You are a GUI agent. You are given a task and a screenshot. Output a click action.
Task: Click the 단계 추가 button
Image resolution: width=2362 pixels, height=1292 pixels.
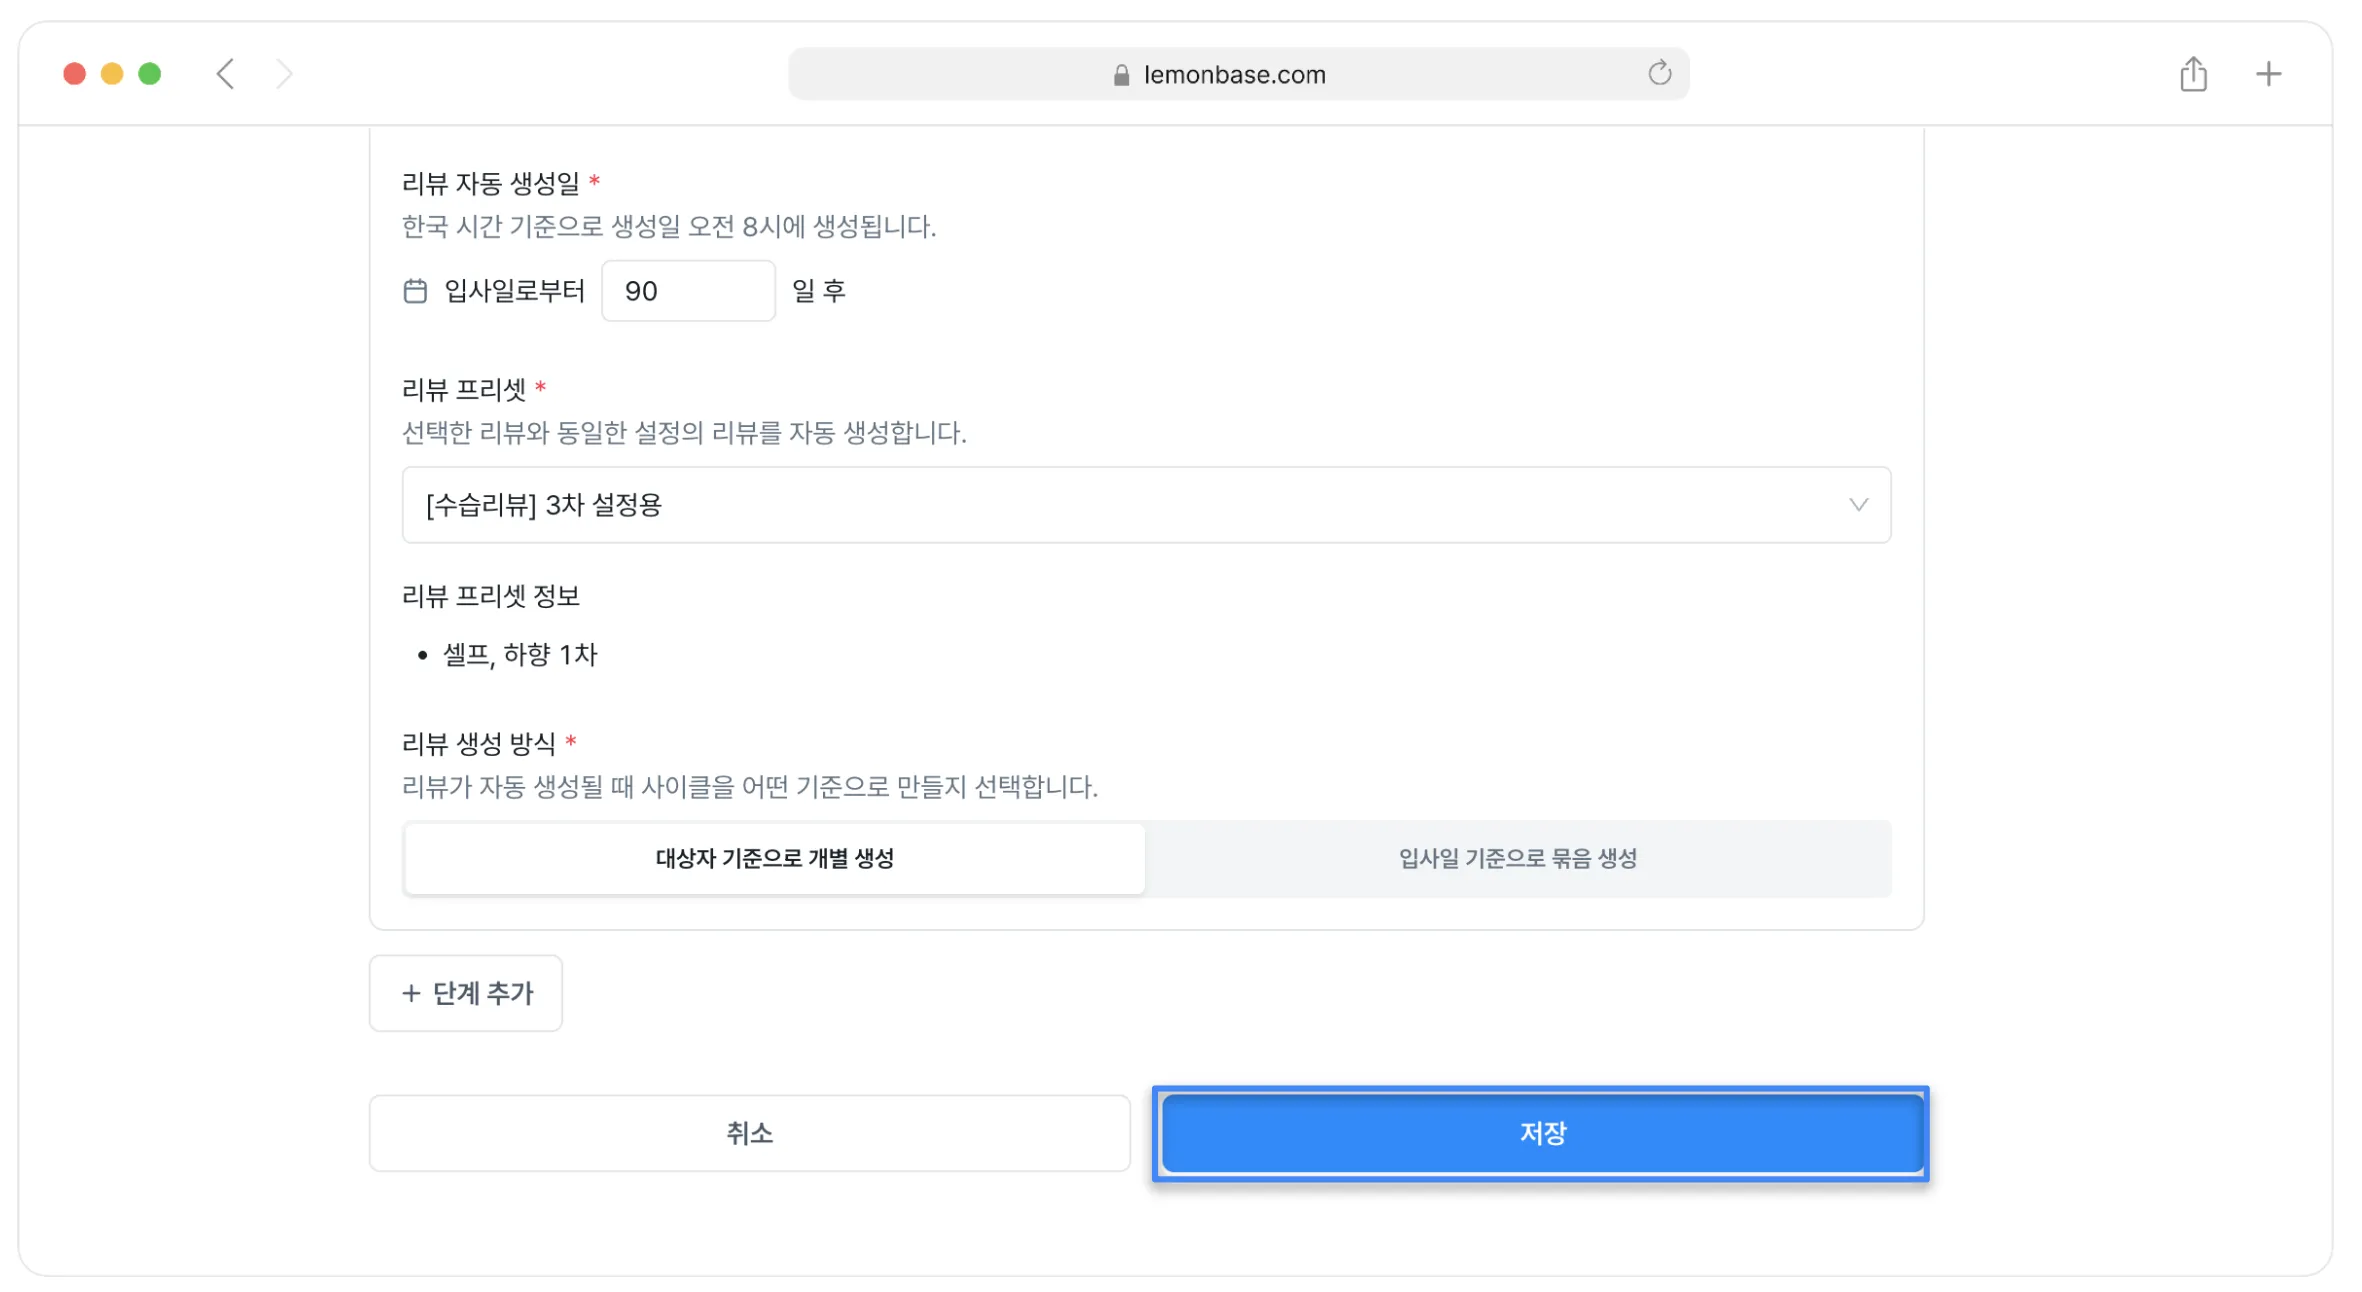coord(466,993)
